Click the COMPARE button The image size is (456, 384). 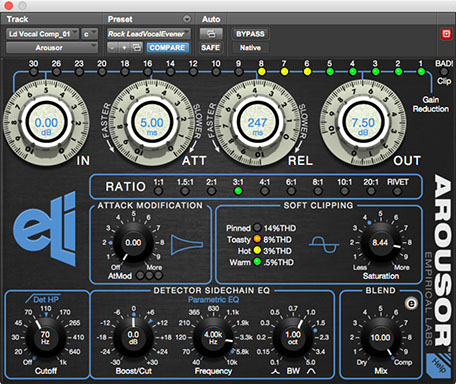click(167, 48)
